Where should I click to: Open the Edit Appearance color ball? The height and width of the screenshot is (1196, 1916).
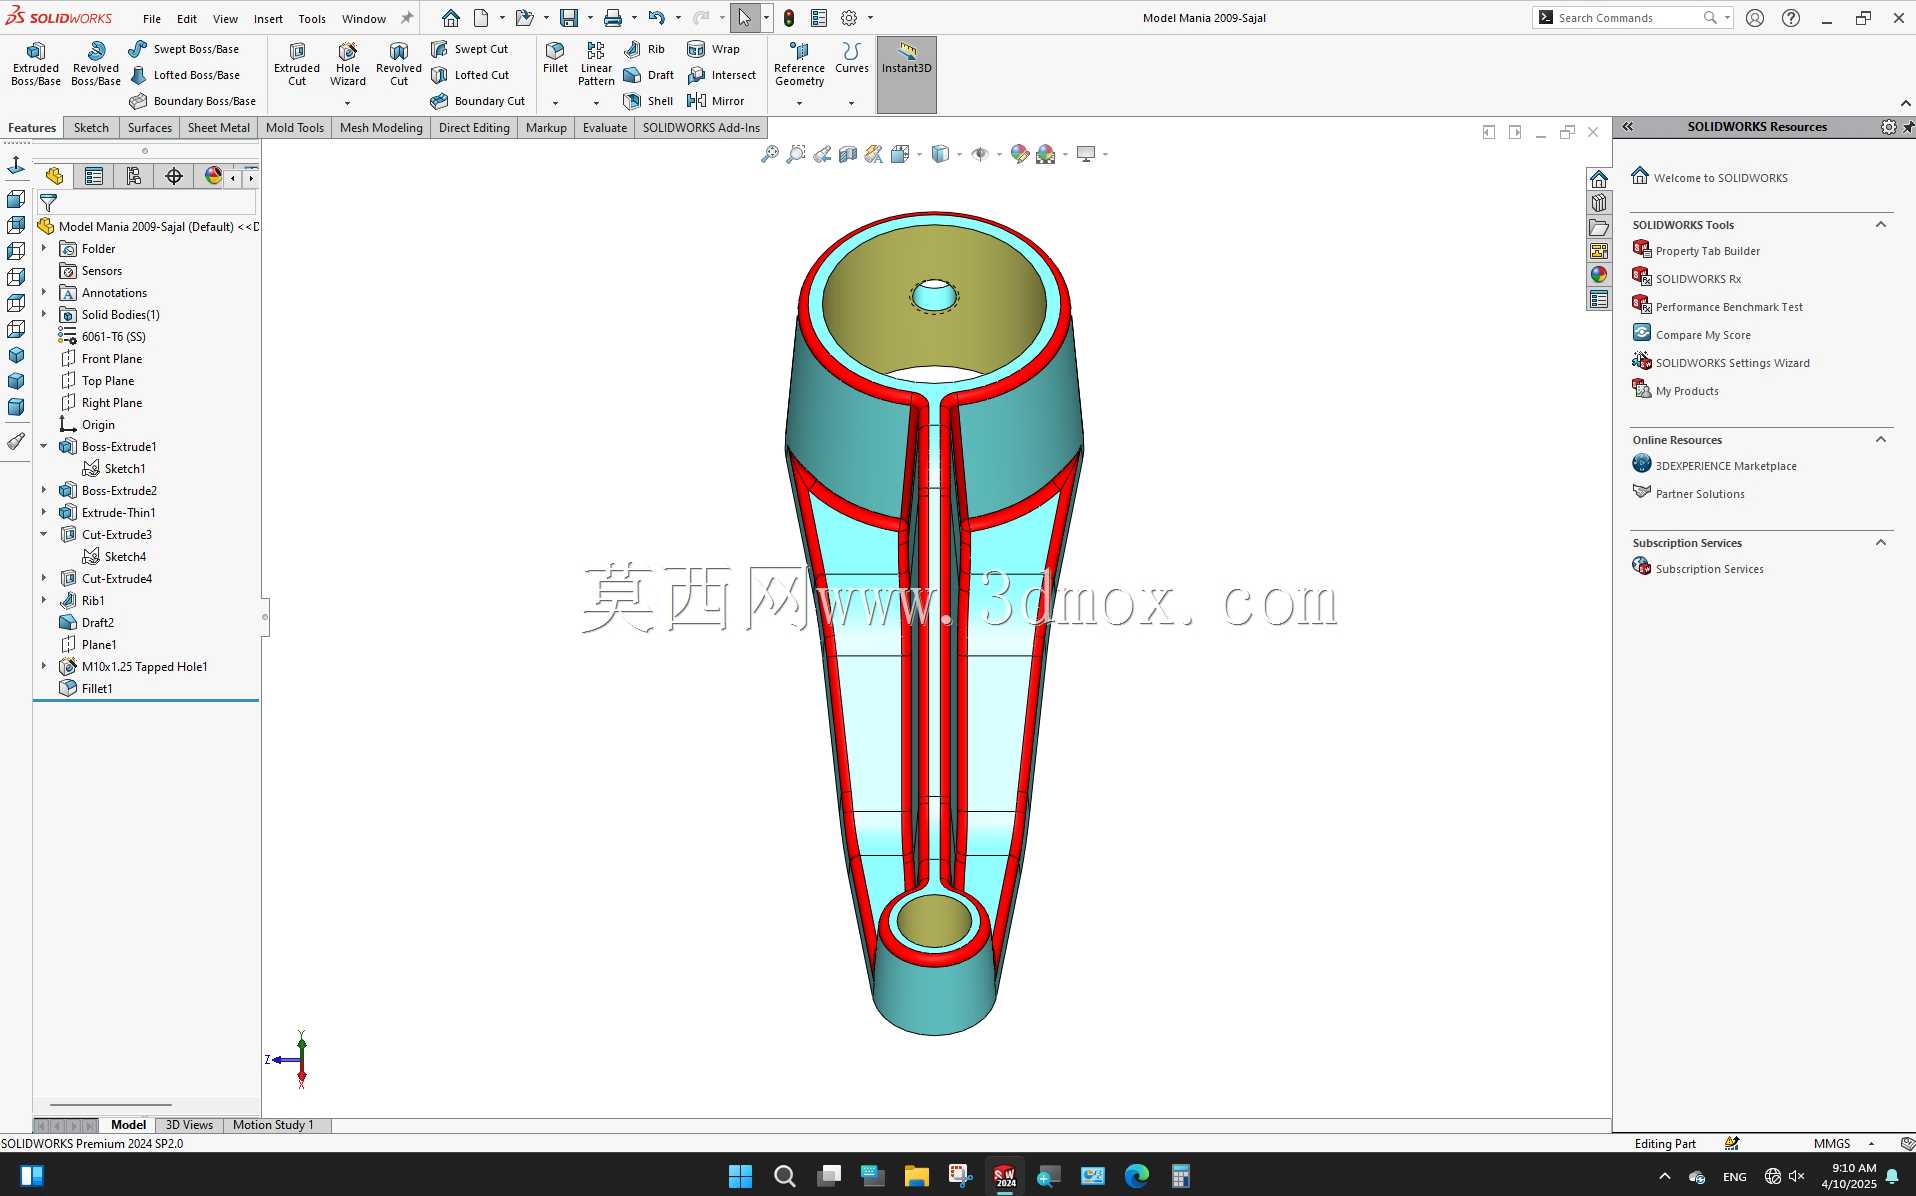(x=1019, y=154)
